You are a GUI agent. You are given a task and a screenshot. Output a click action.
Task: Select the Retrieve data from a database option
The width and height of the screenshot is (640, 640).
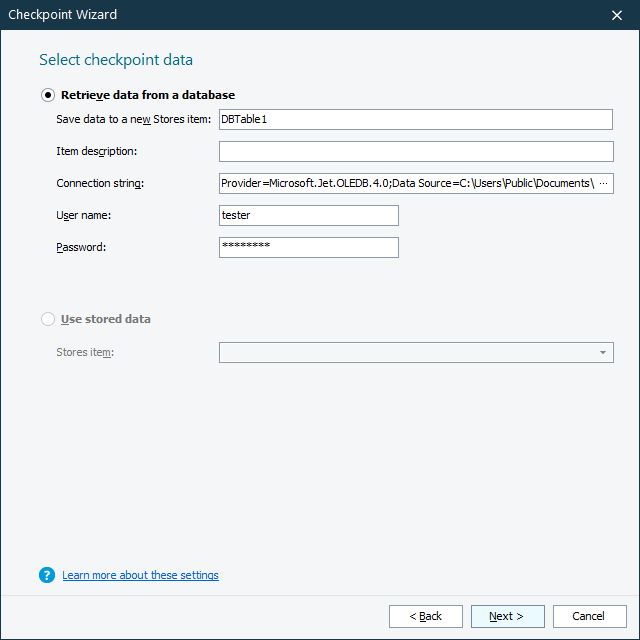(x=48, y=95)
